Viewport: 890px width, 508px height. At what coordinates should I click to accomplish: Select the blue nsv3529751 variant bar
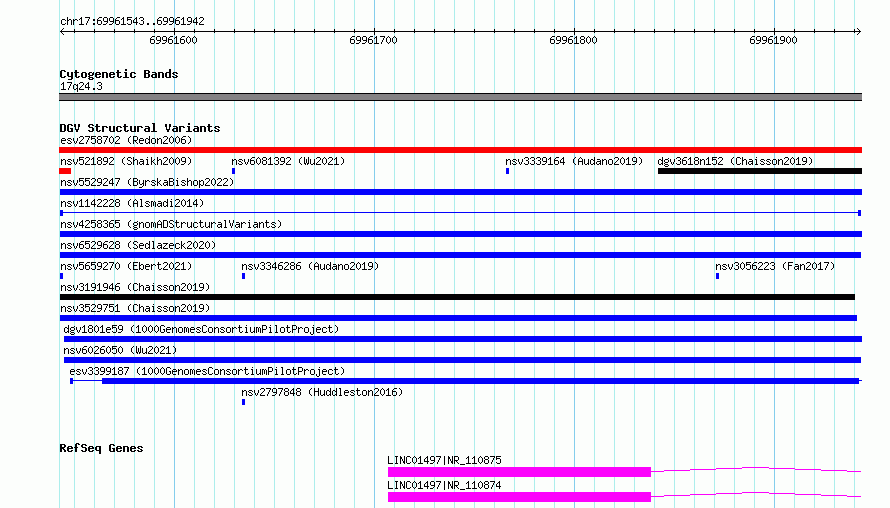[458, 318]
